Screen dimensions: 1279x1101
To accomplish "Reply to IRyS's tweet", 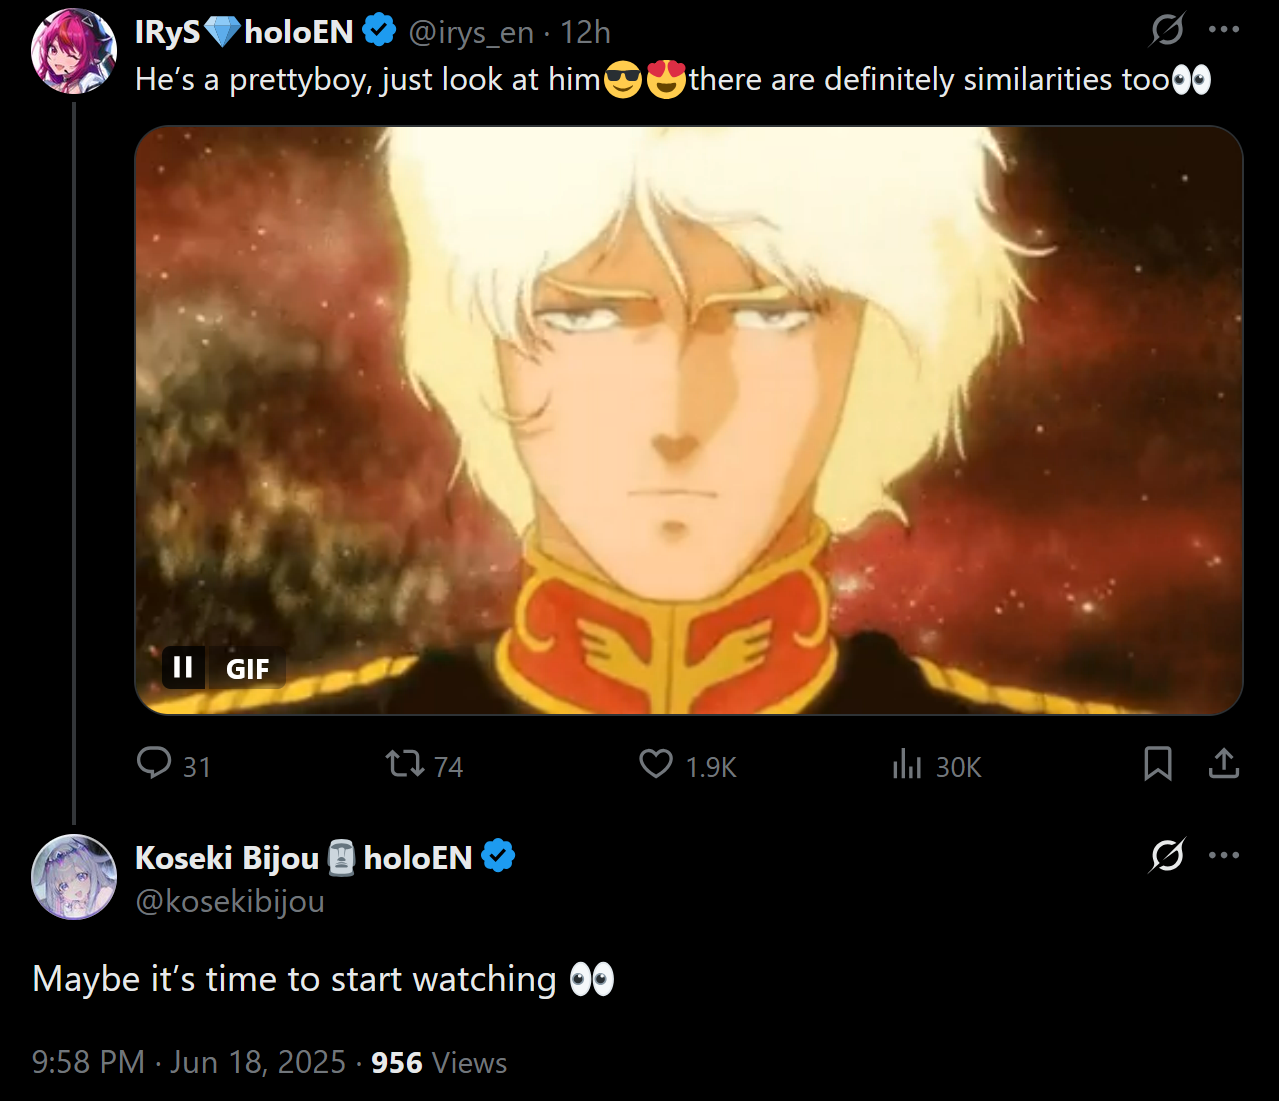I will click(154, 764).
